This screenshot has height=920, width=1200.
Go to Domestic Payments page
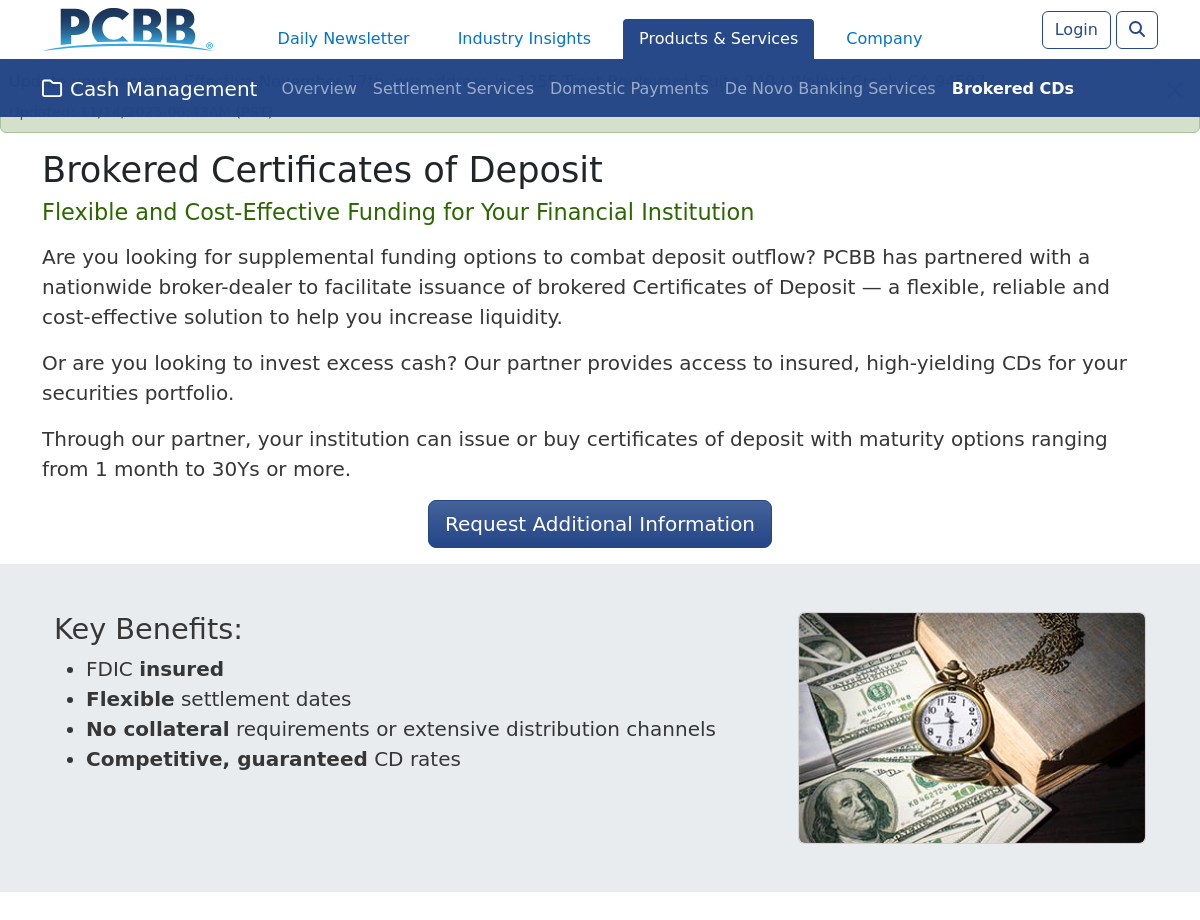tap(629, 89)
